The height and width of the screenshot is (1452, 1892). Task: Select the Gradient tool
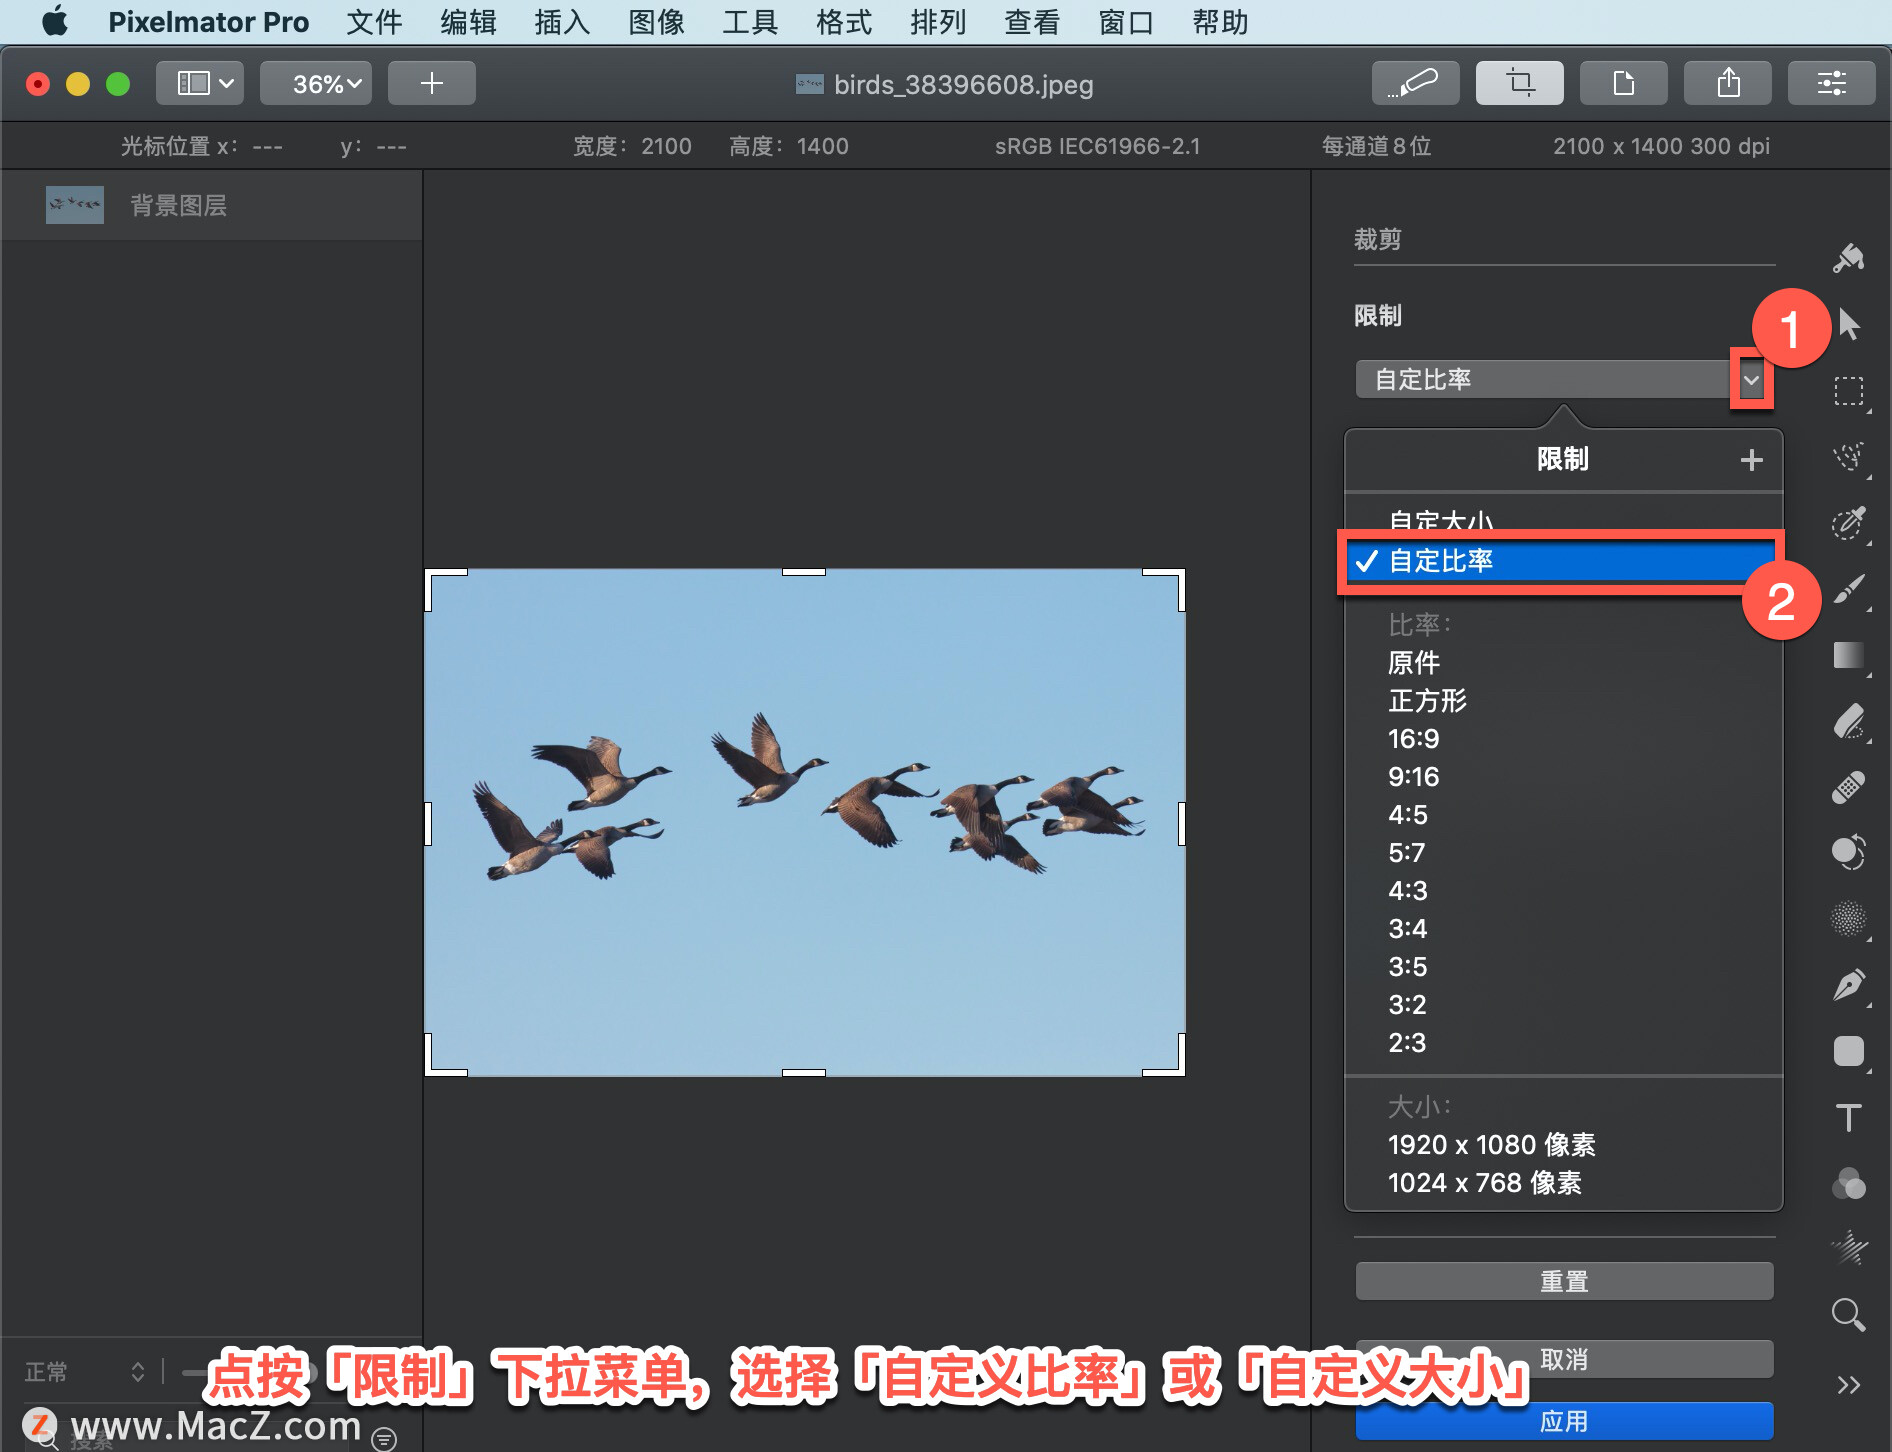coord(1849,655)
